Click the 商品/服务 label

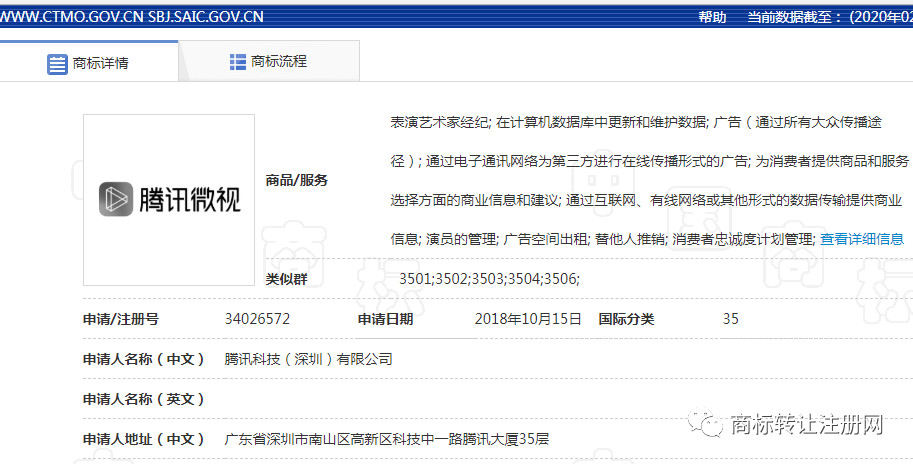pos(297,180)
